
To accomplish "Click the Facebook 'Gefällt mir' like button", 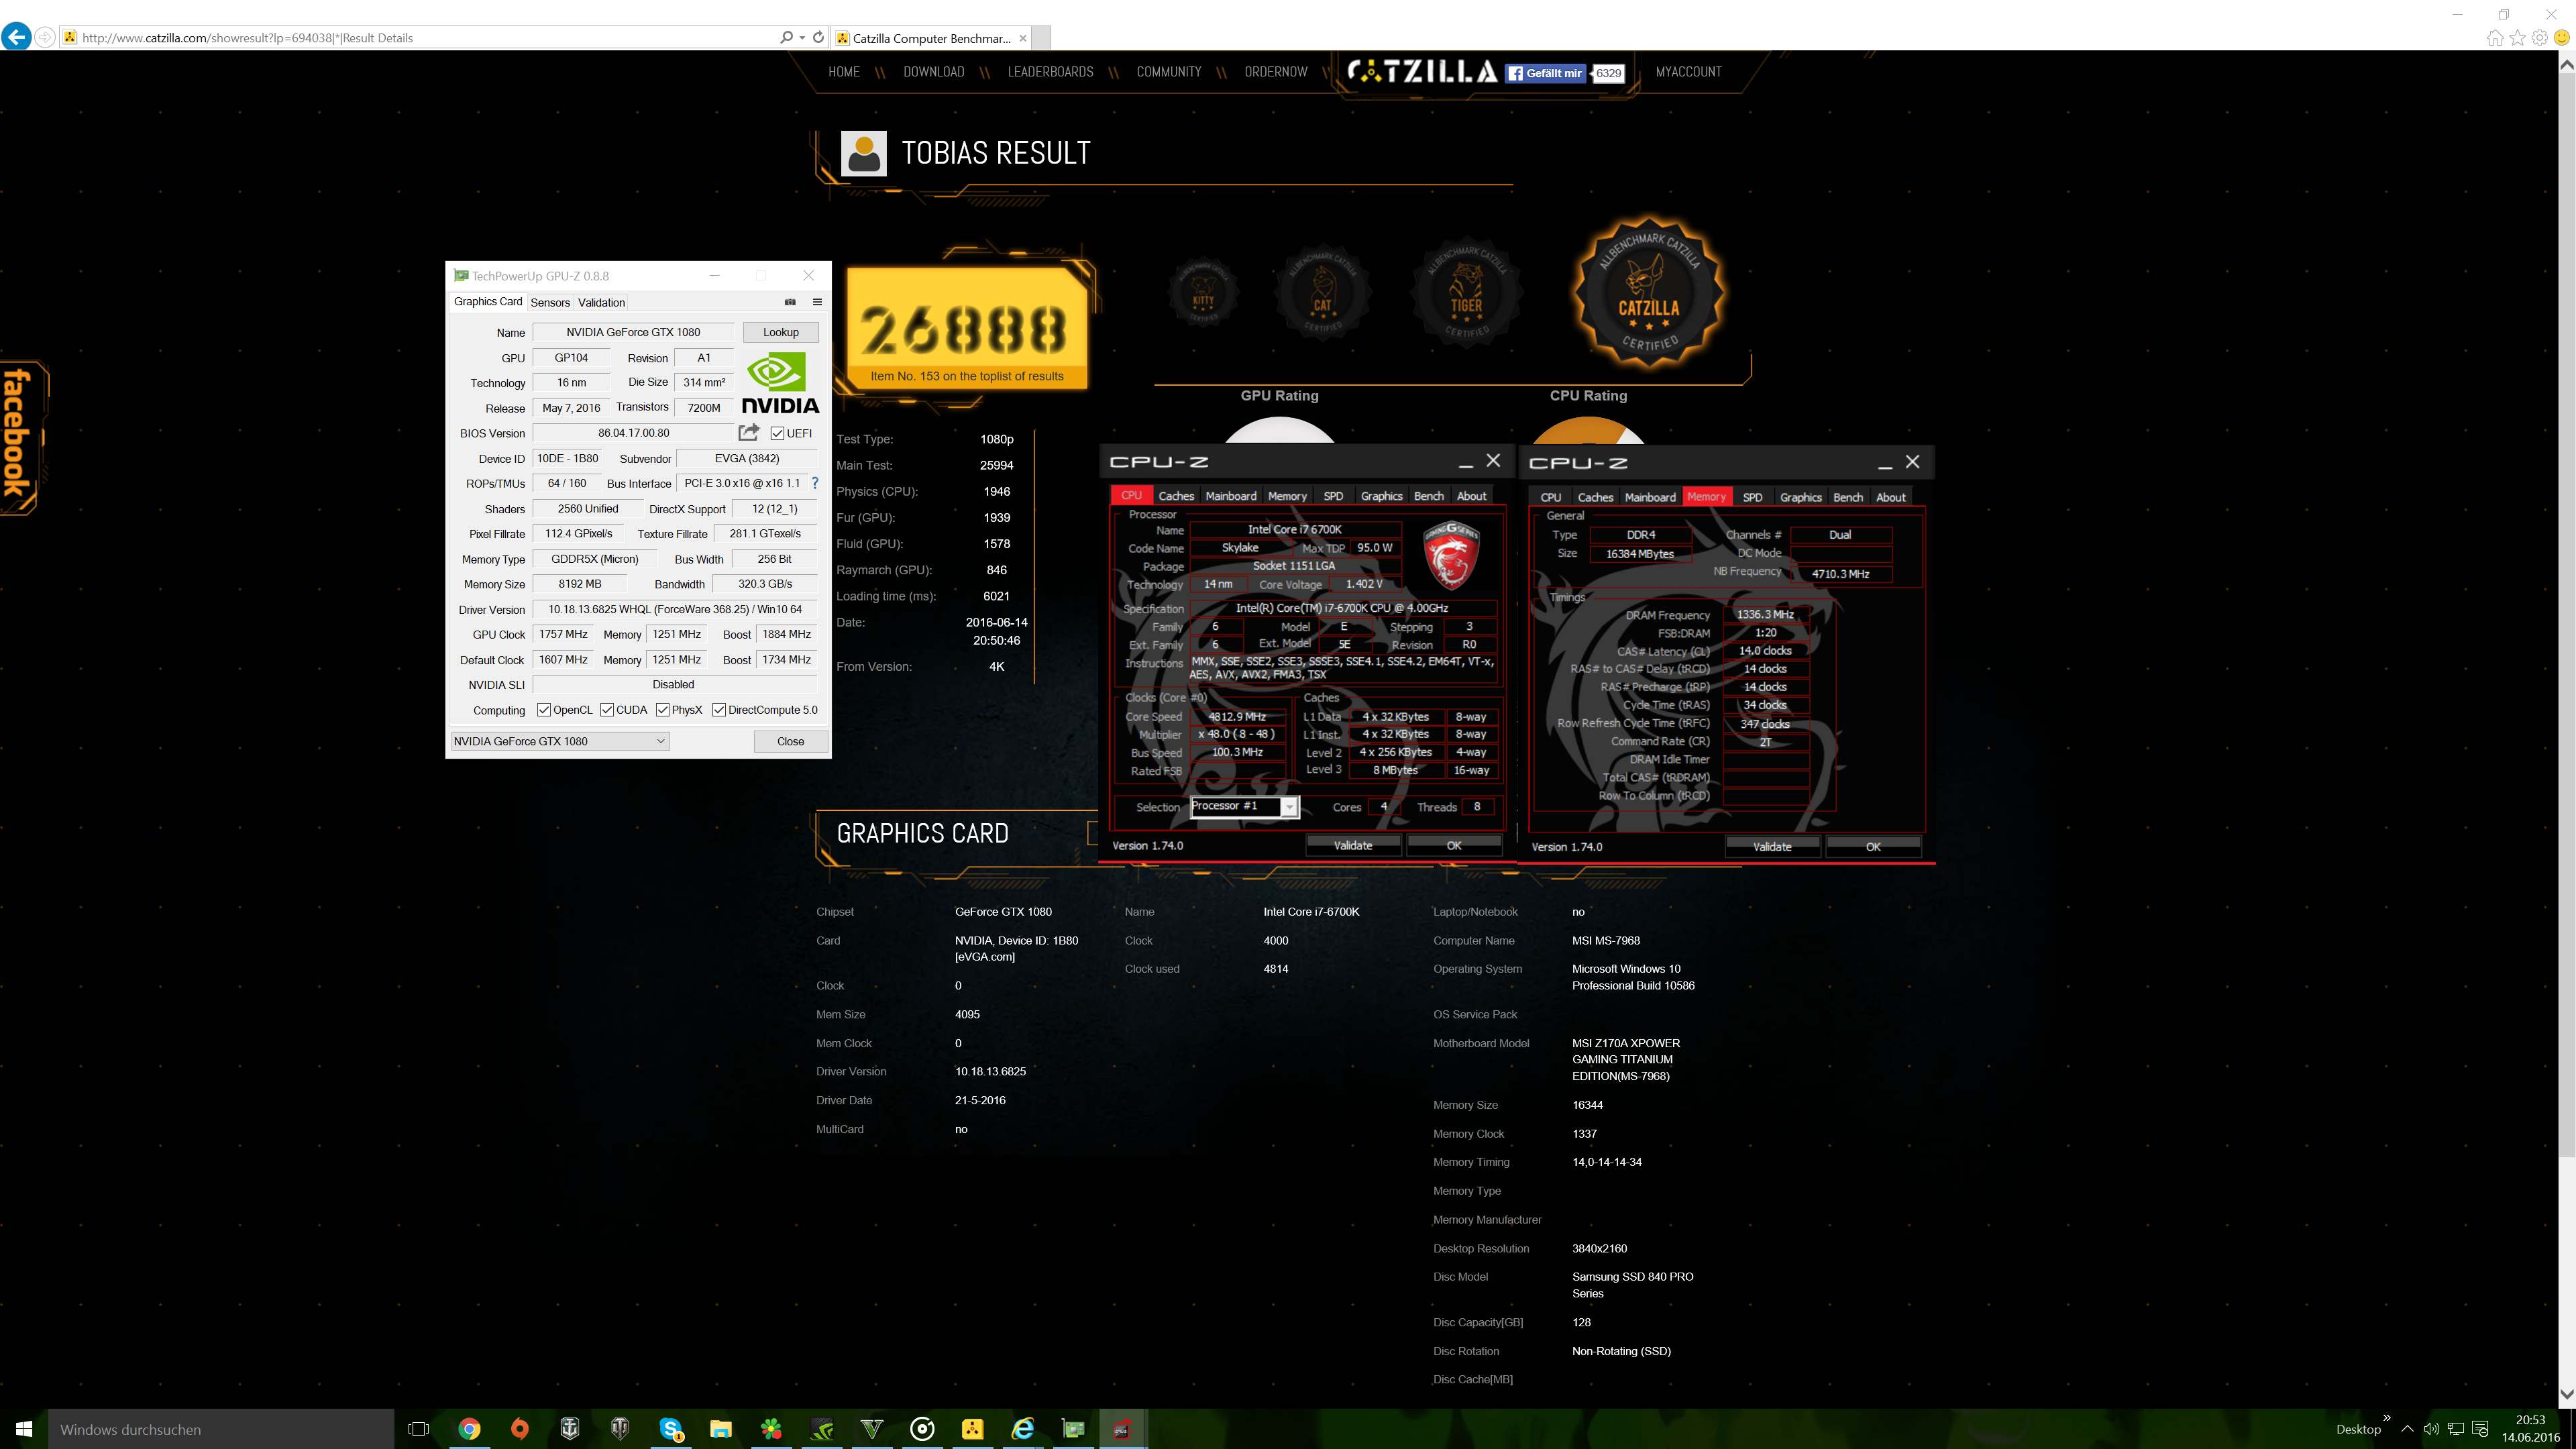I will pos(1546,73).
